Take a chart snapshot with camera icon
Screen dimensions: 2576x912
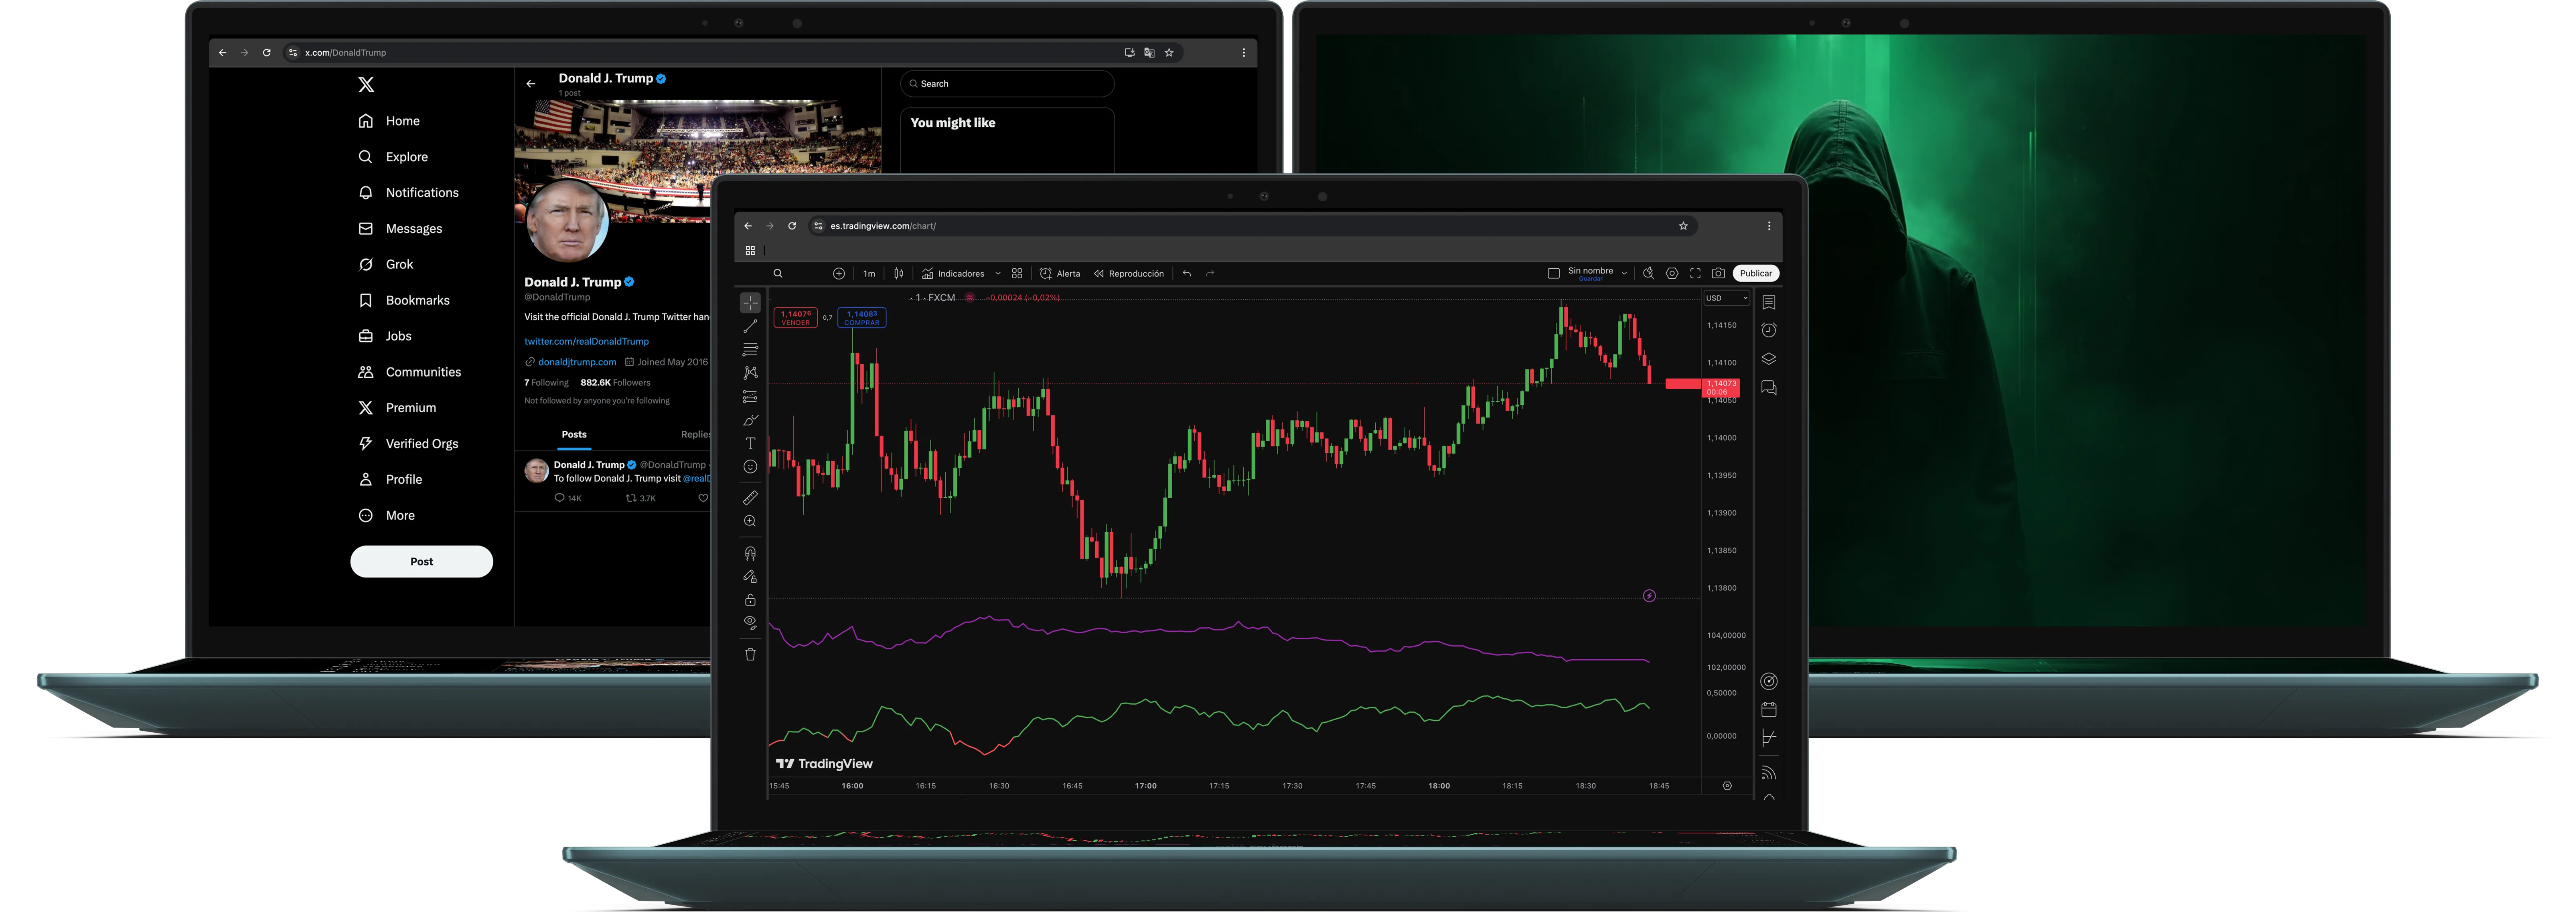point(1718,273)
